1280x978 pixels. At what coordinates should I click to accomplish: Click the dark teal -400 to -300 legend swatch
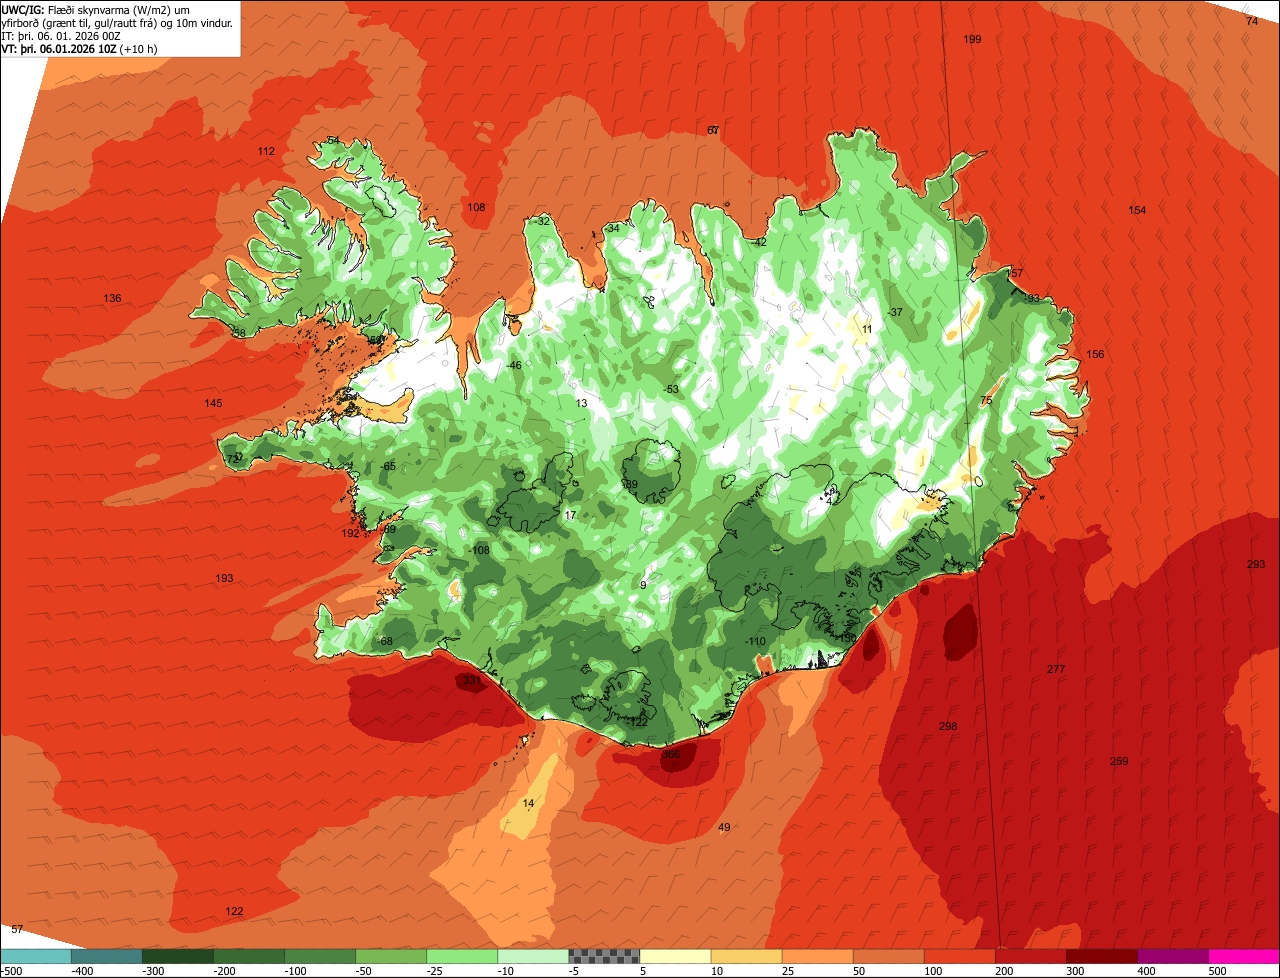tap(106, 956)
